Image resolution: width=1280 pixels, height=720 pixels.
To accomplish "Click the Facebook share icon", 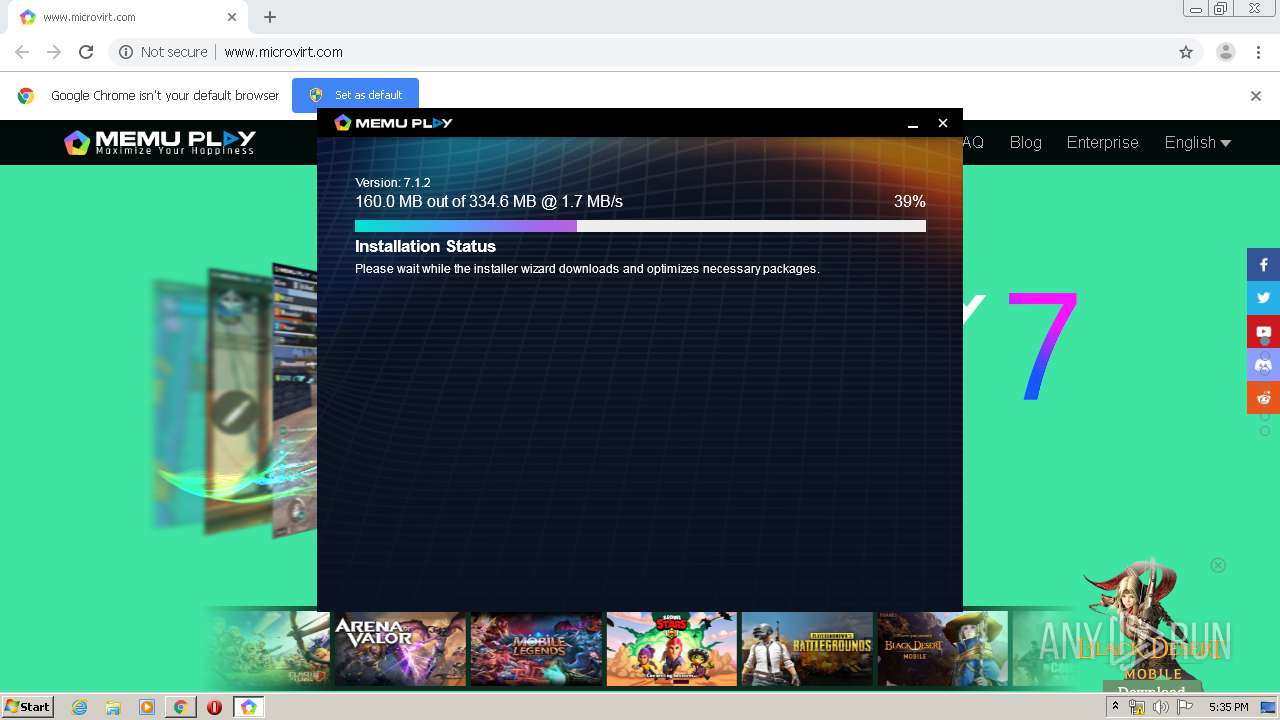I will click(1263, 265).
